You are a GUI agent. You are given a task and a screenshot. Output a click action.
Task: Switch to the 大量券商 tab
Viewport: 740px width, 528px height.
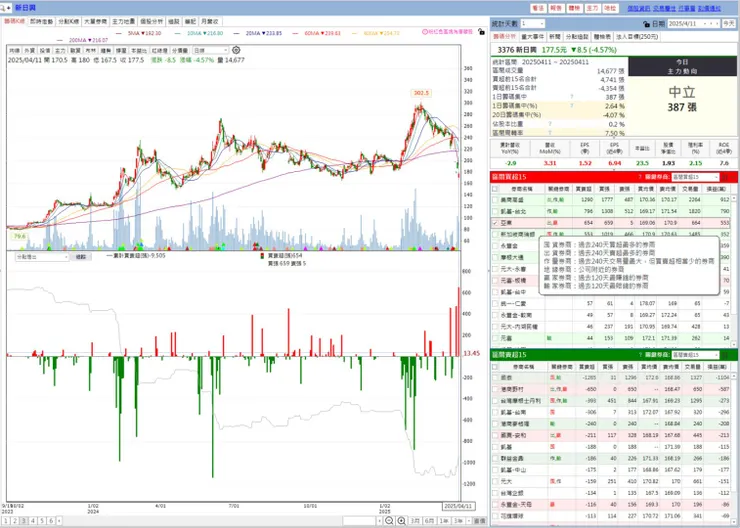[96, 21]
